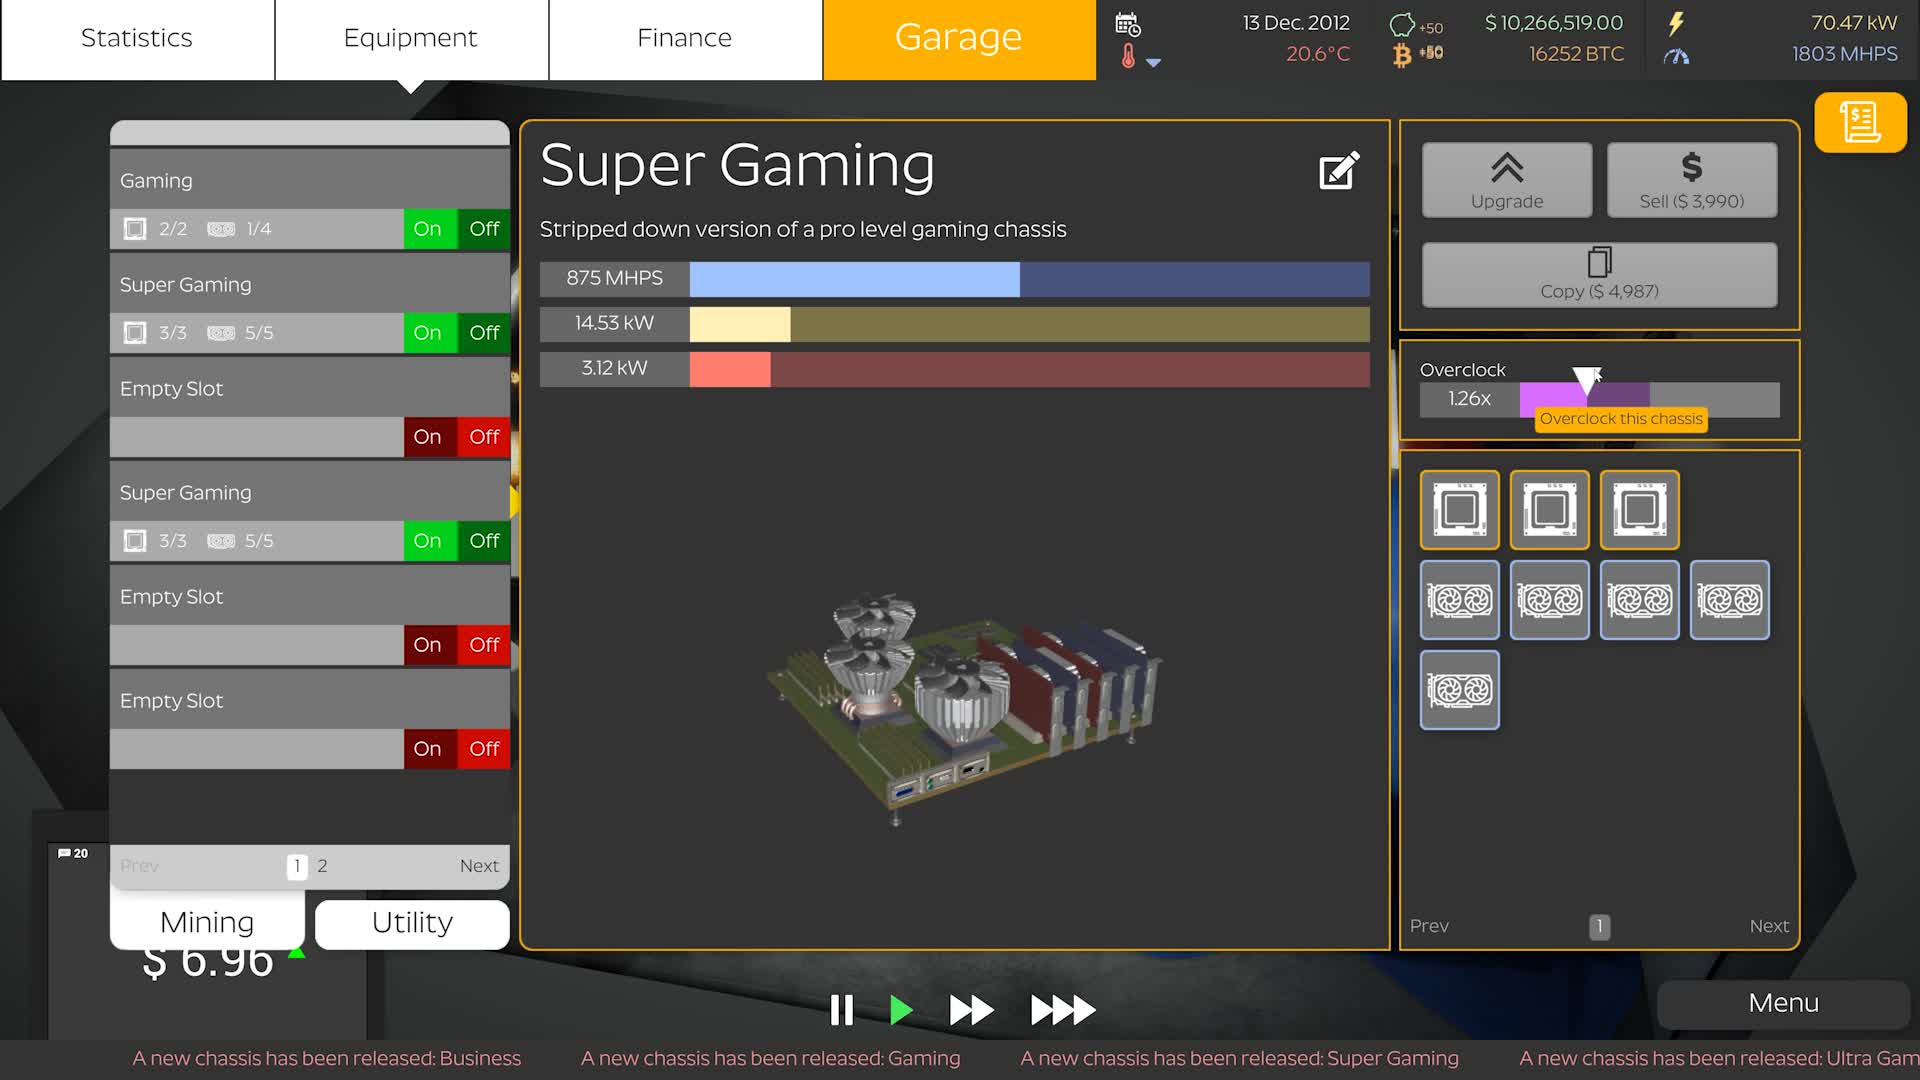
Task: Click the edit chassis name pencil icon
Action: tap(1339, 171)
